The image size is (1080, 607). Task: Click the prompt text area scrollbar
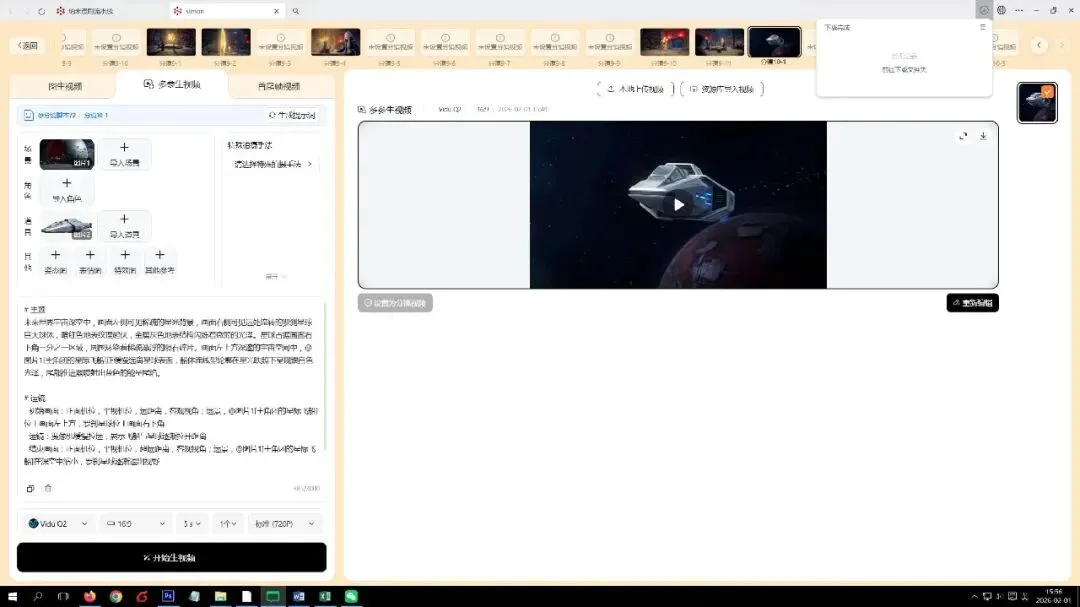pos(323,375)
